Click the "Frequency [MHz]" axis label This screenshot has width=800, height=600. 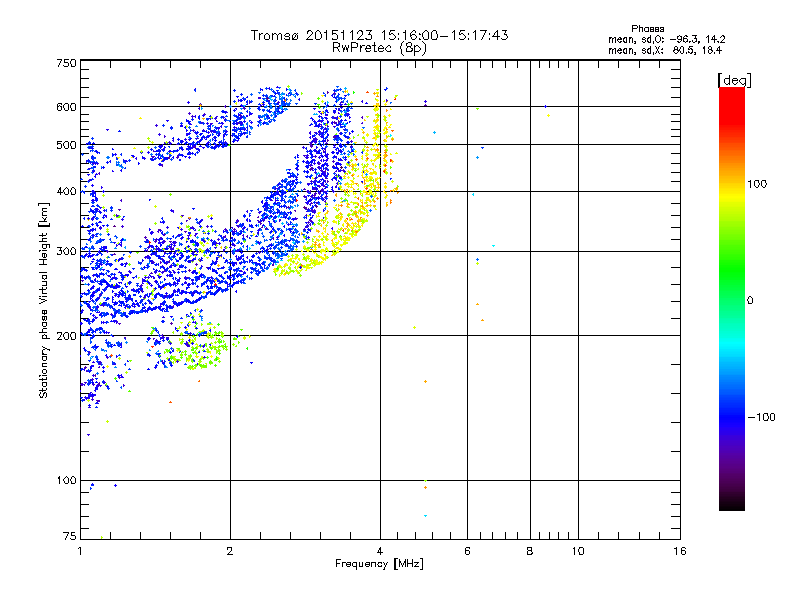tap(379, 564)
